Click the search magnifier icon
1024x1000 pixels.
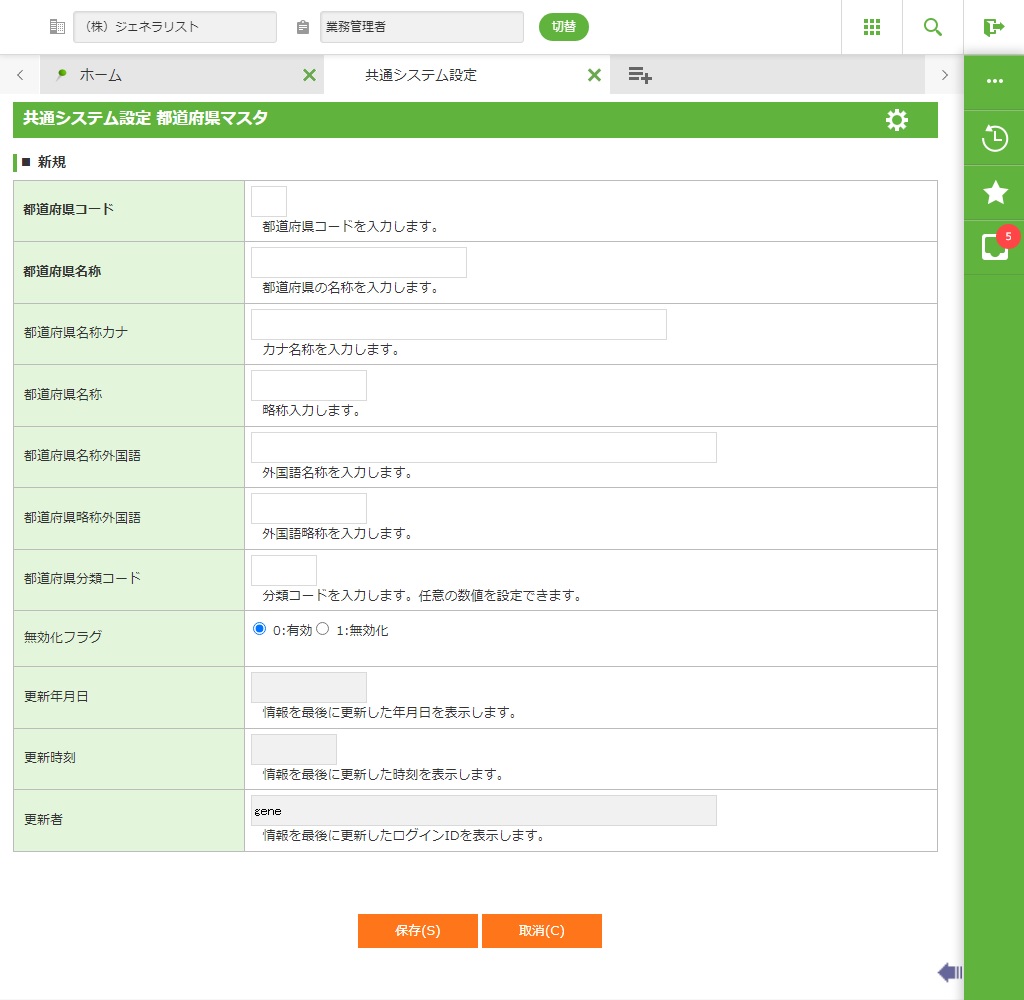coord(933,27)
